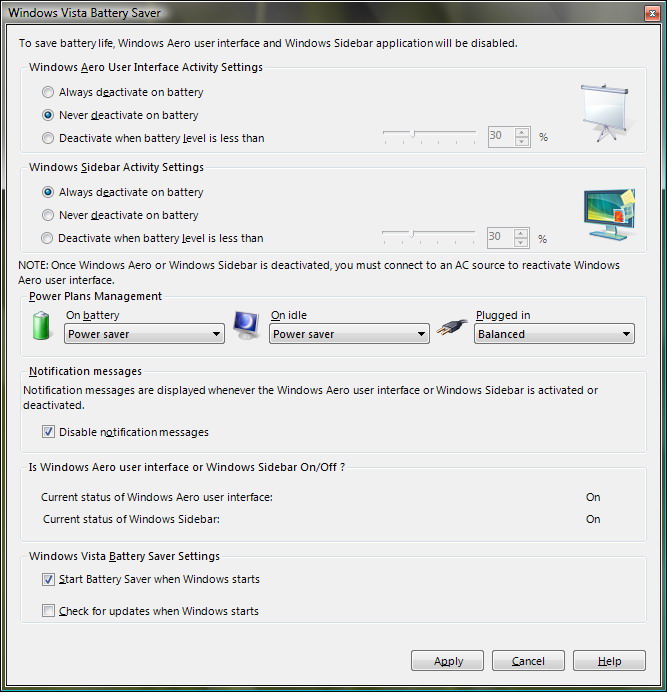Image resolution: width=667 pixels, height=692 pixels.
Task: Click the 'On battery' label
Action: [93, 315]
